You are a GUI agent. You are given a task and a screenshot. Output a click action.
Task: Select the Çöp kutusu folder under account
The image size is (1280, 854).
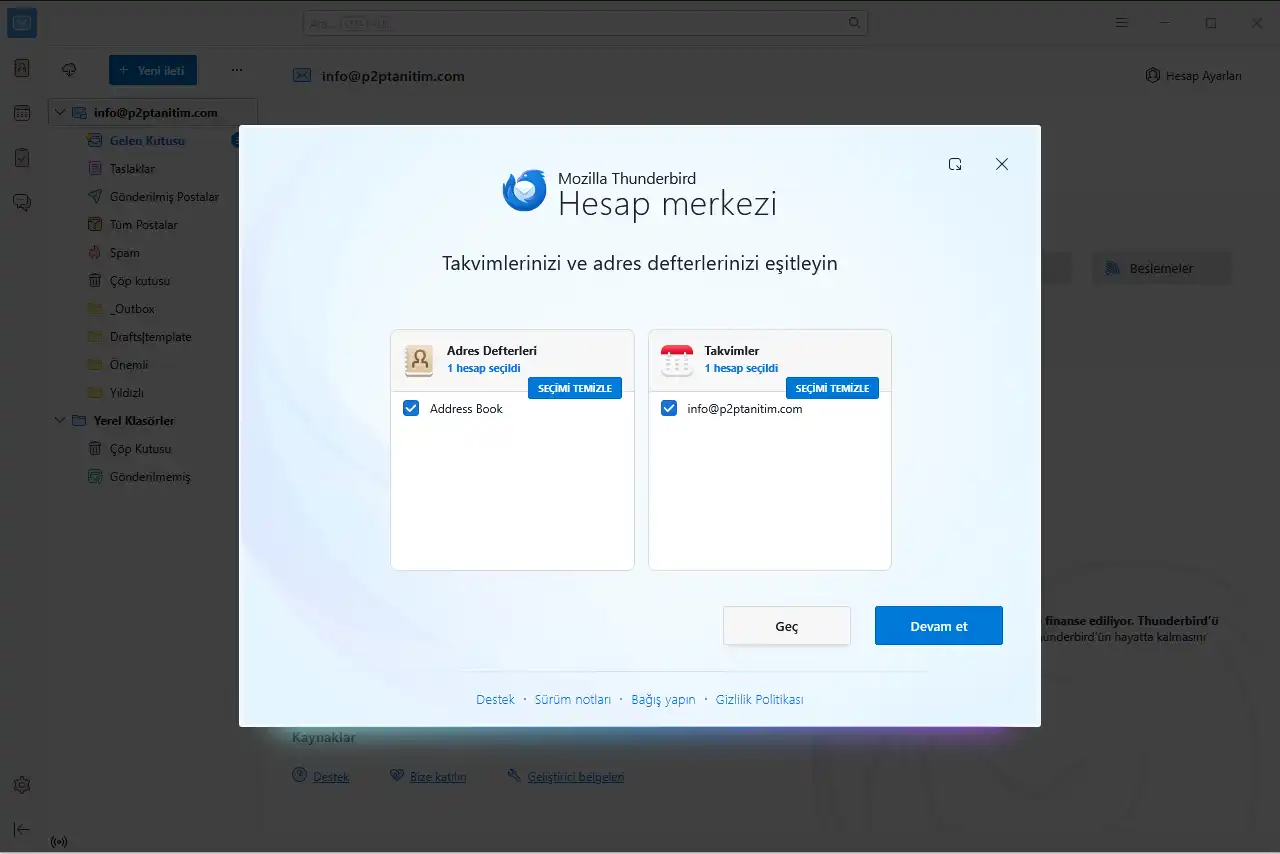pos(140,281)
